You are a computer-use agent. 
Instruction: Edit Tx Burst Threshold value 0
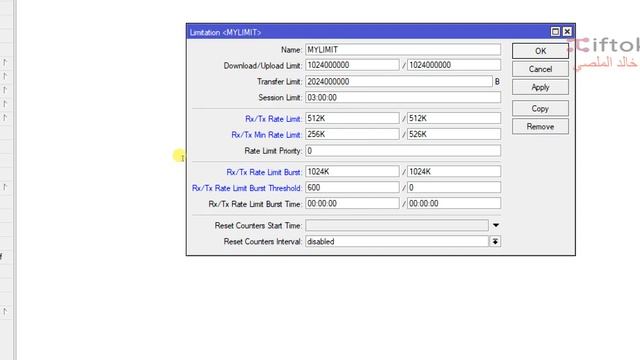coord(454,188)
